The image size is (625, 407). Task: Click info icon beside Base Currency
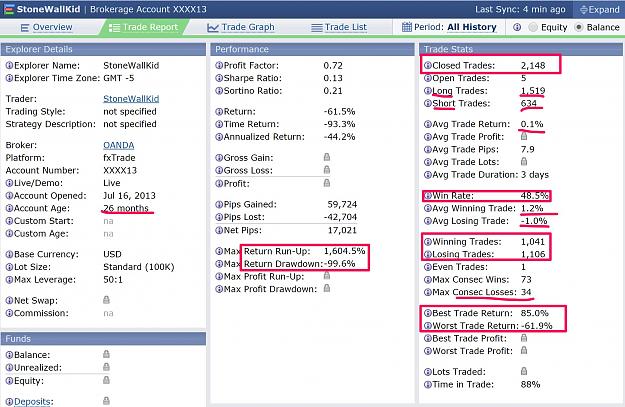point(9,254)
